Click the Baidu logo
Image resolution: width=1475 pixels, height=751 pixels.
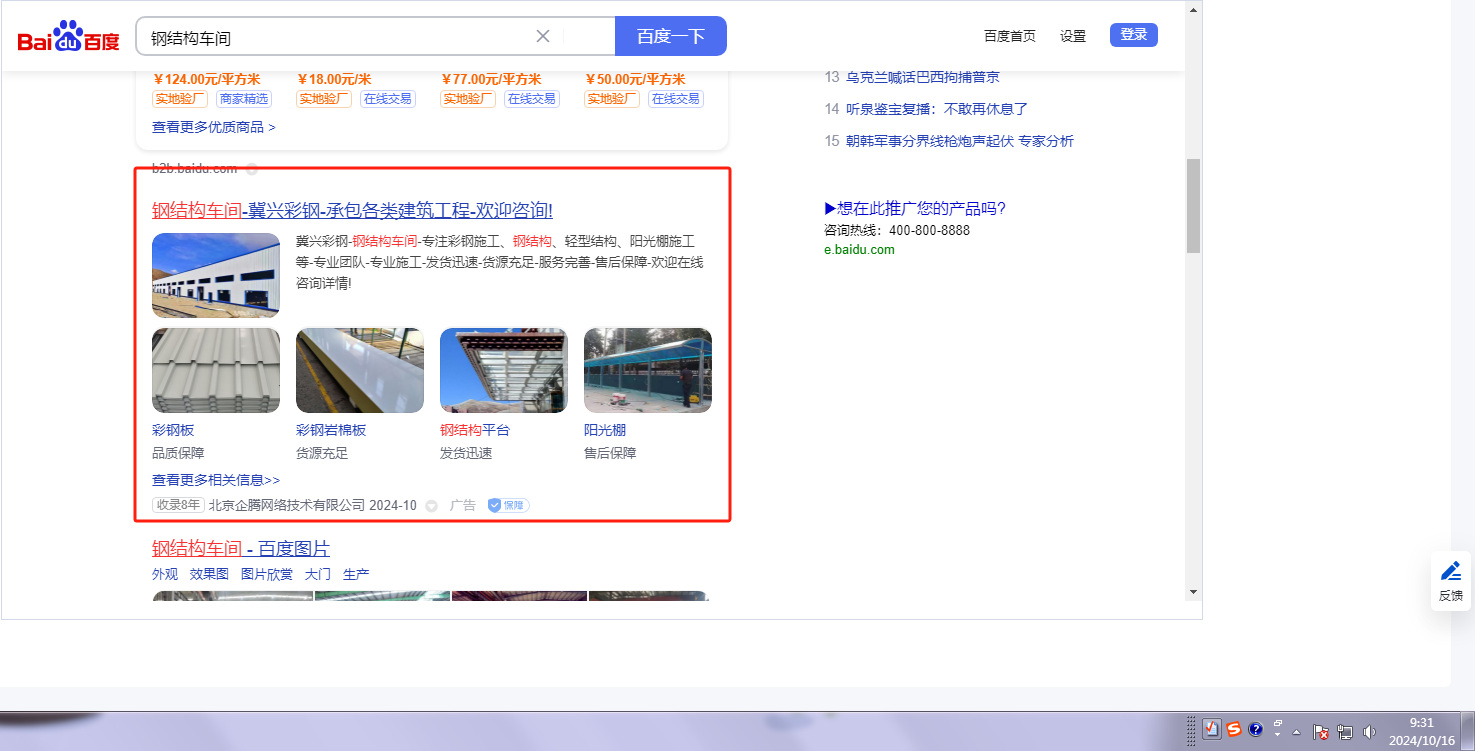(68, 38)
